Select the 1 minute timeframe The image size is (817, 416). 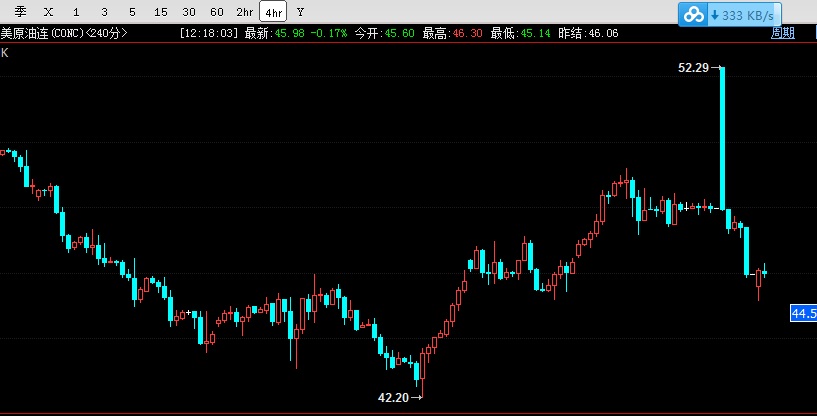pyautogui.click(x=77, y=12)
